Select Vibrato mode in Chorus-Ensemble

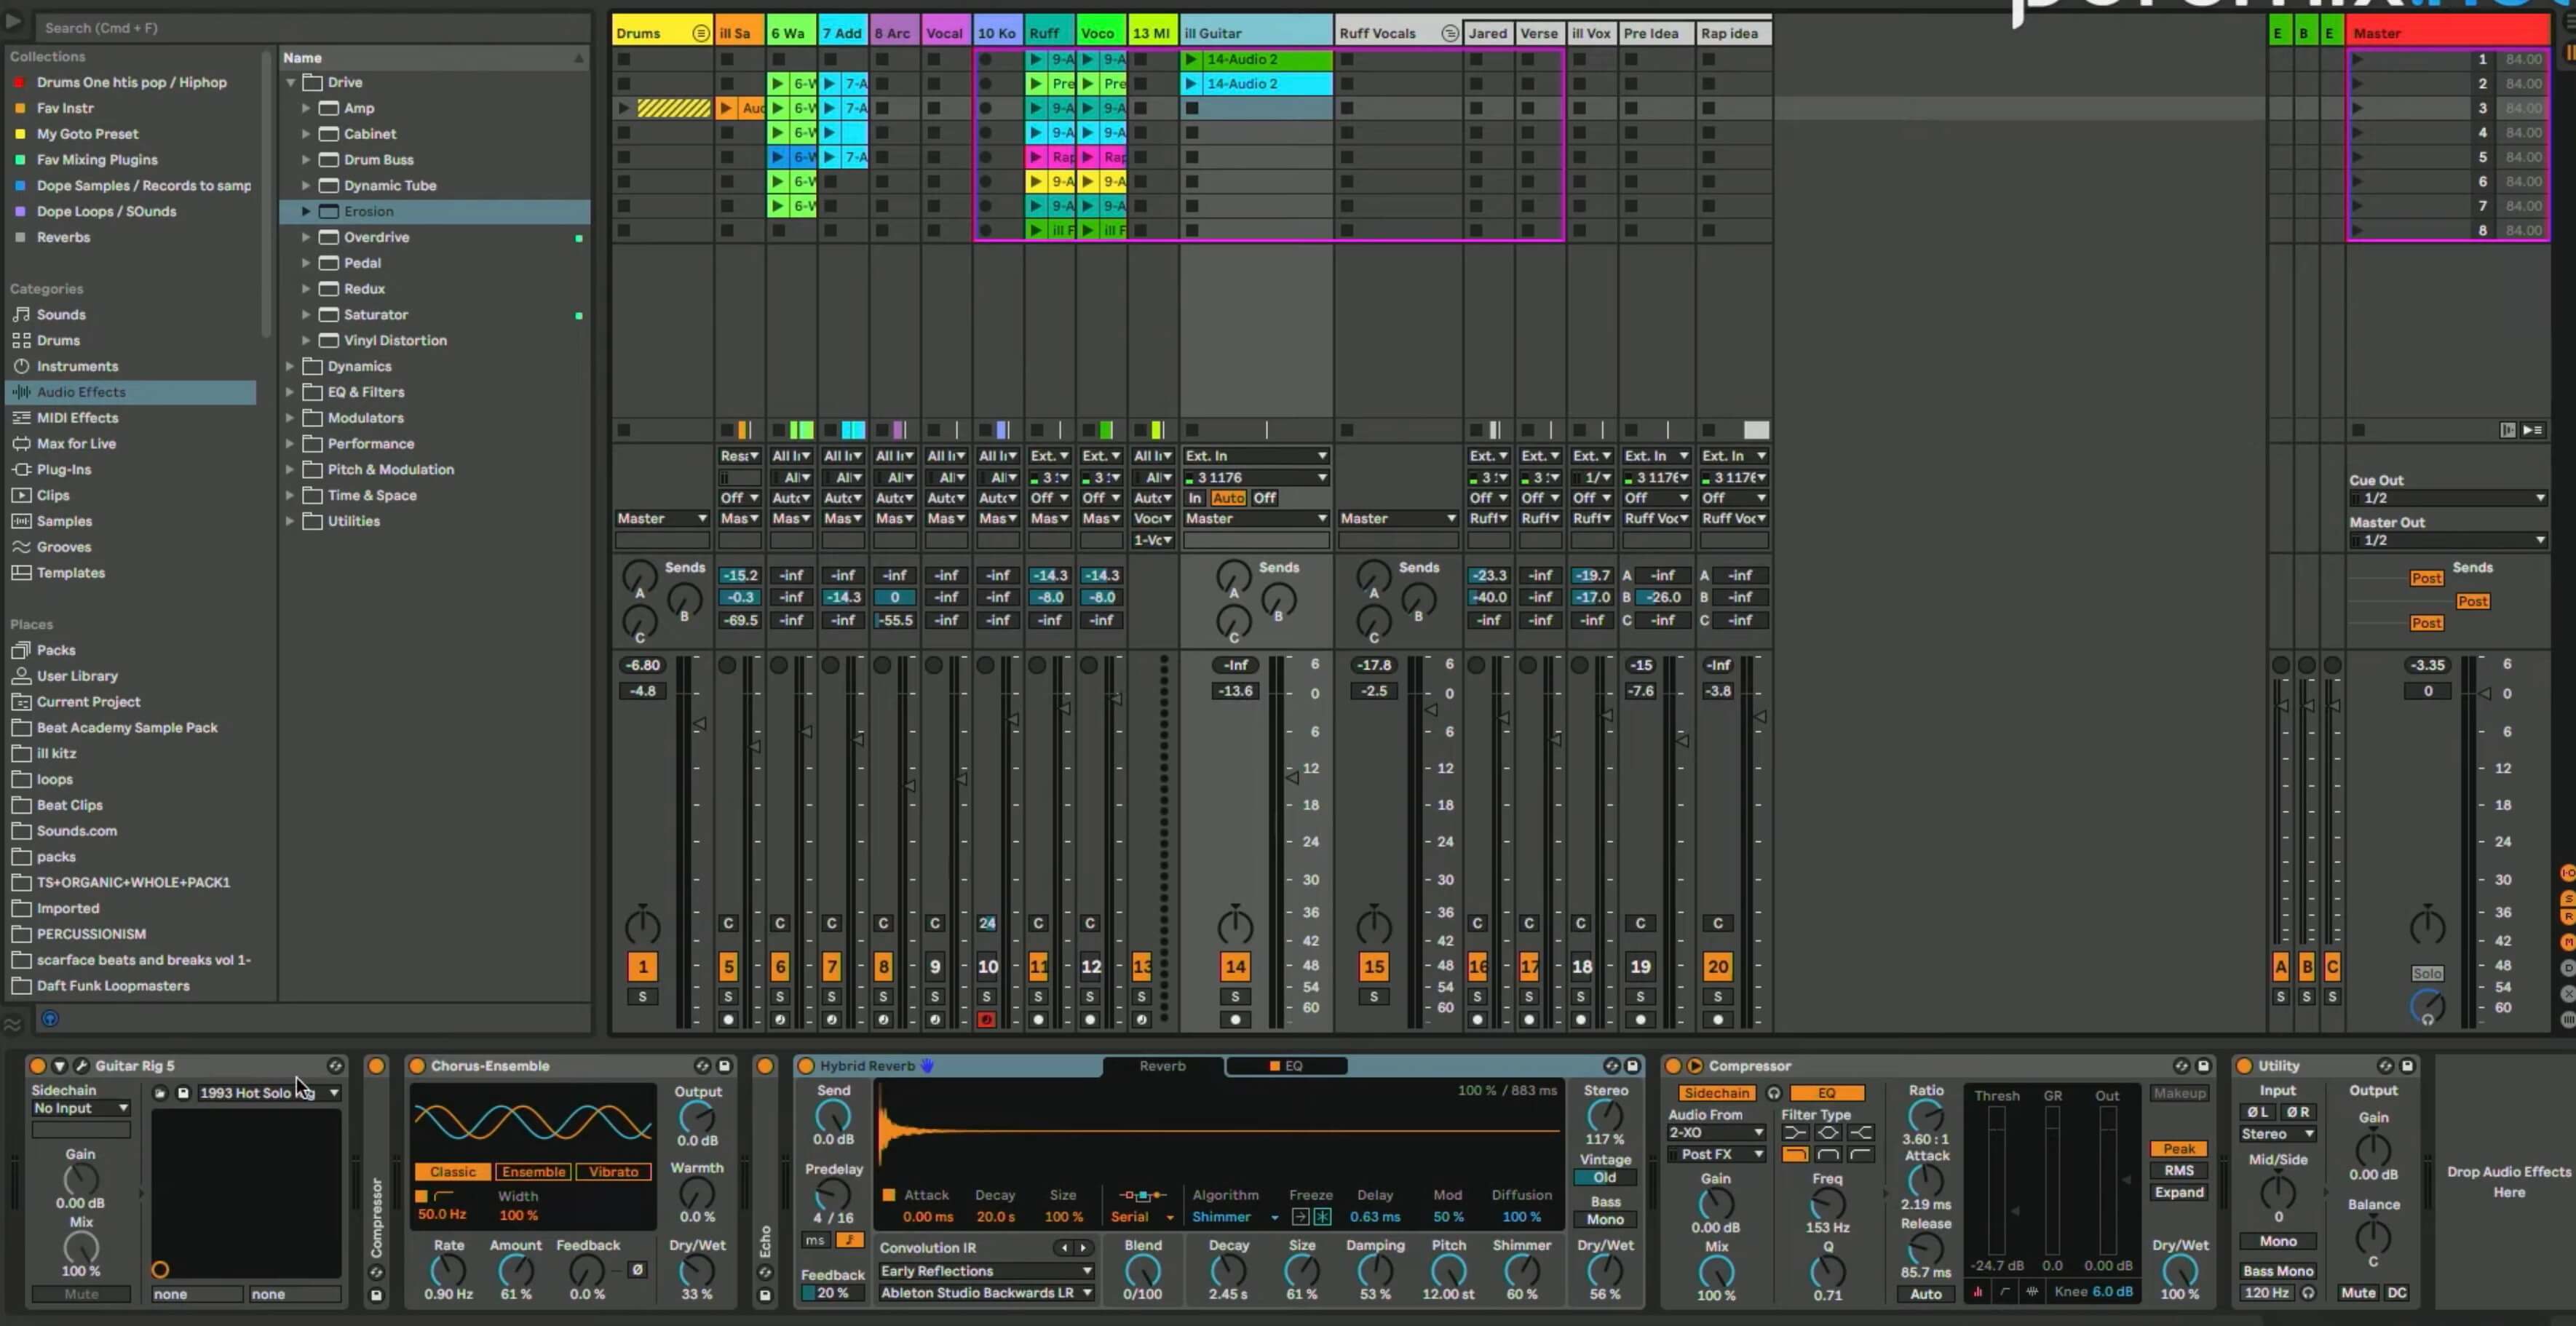[x=613, y=1171]
